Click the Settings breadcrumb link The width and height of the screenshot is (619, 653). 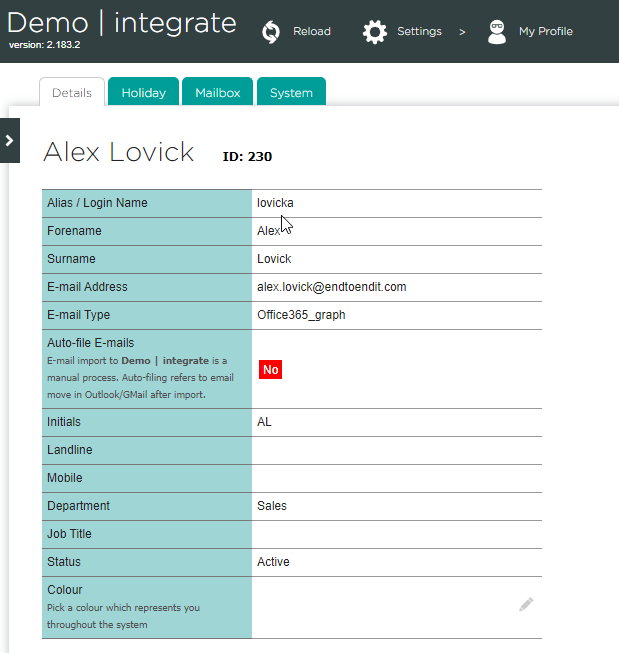(x=419, y=32)
